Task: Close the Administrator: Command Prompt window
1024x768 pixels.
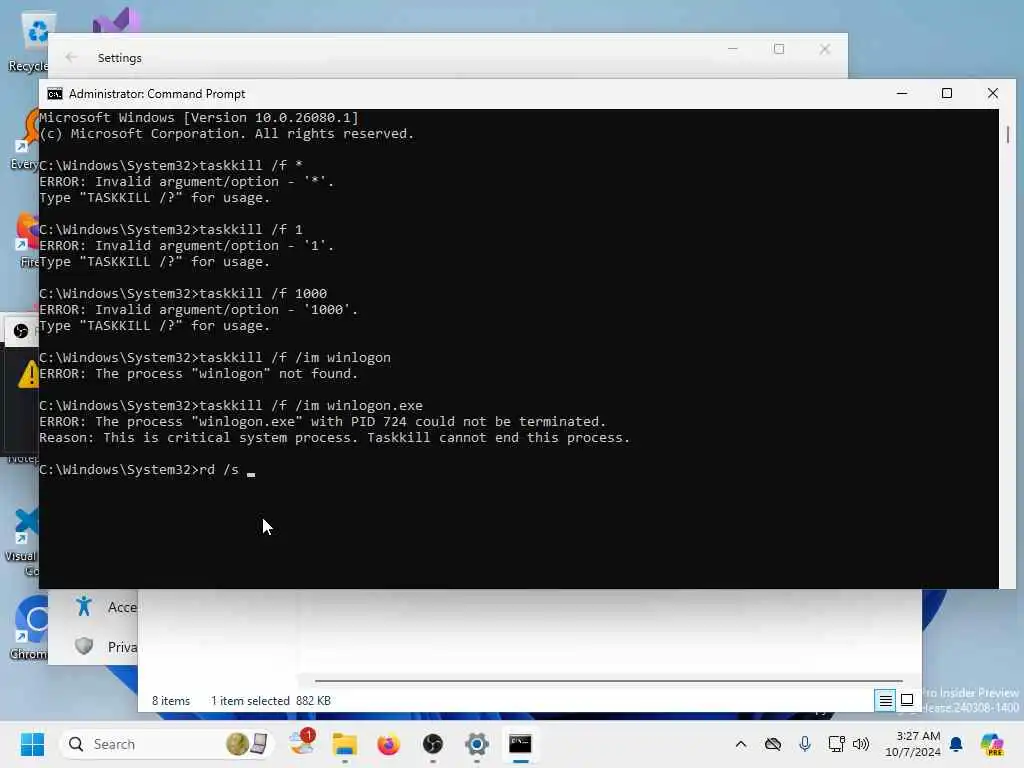Action: click(993, 93)
